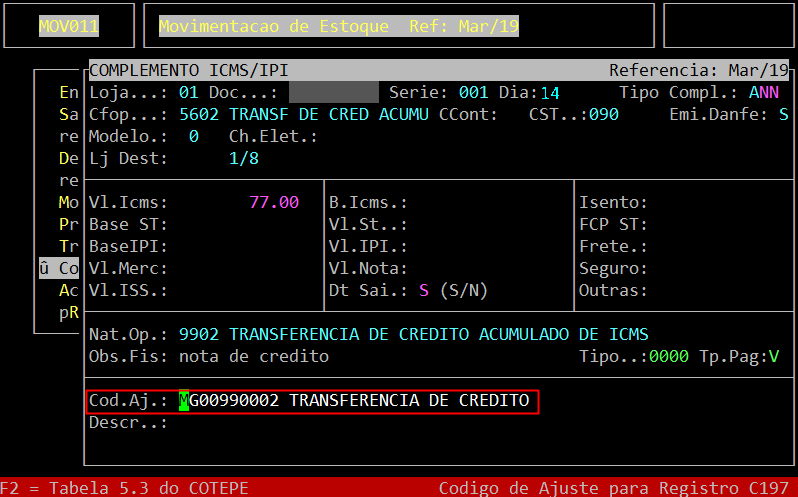Click the Cod.Aj. description TRANSFERENCIA DE CREDITO
This screenshot has width=798, height=497.
coord(409,400)
